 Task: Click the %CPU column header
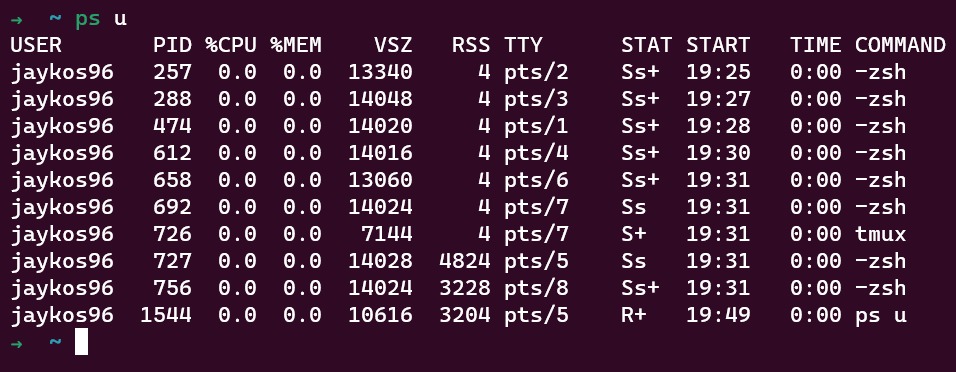click(231, 45)
